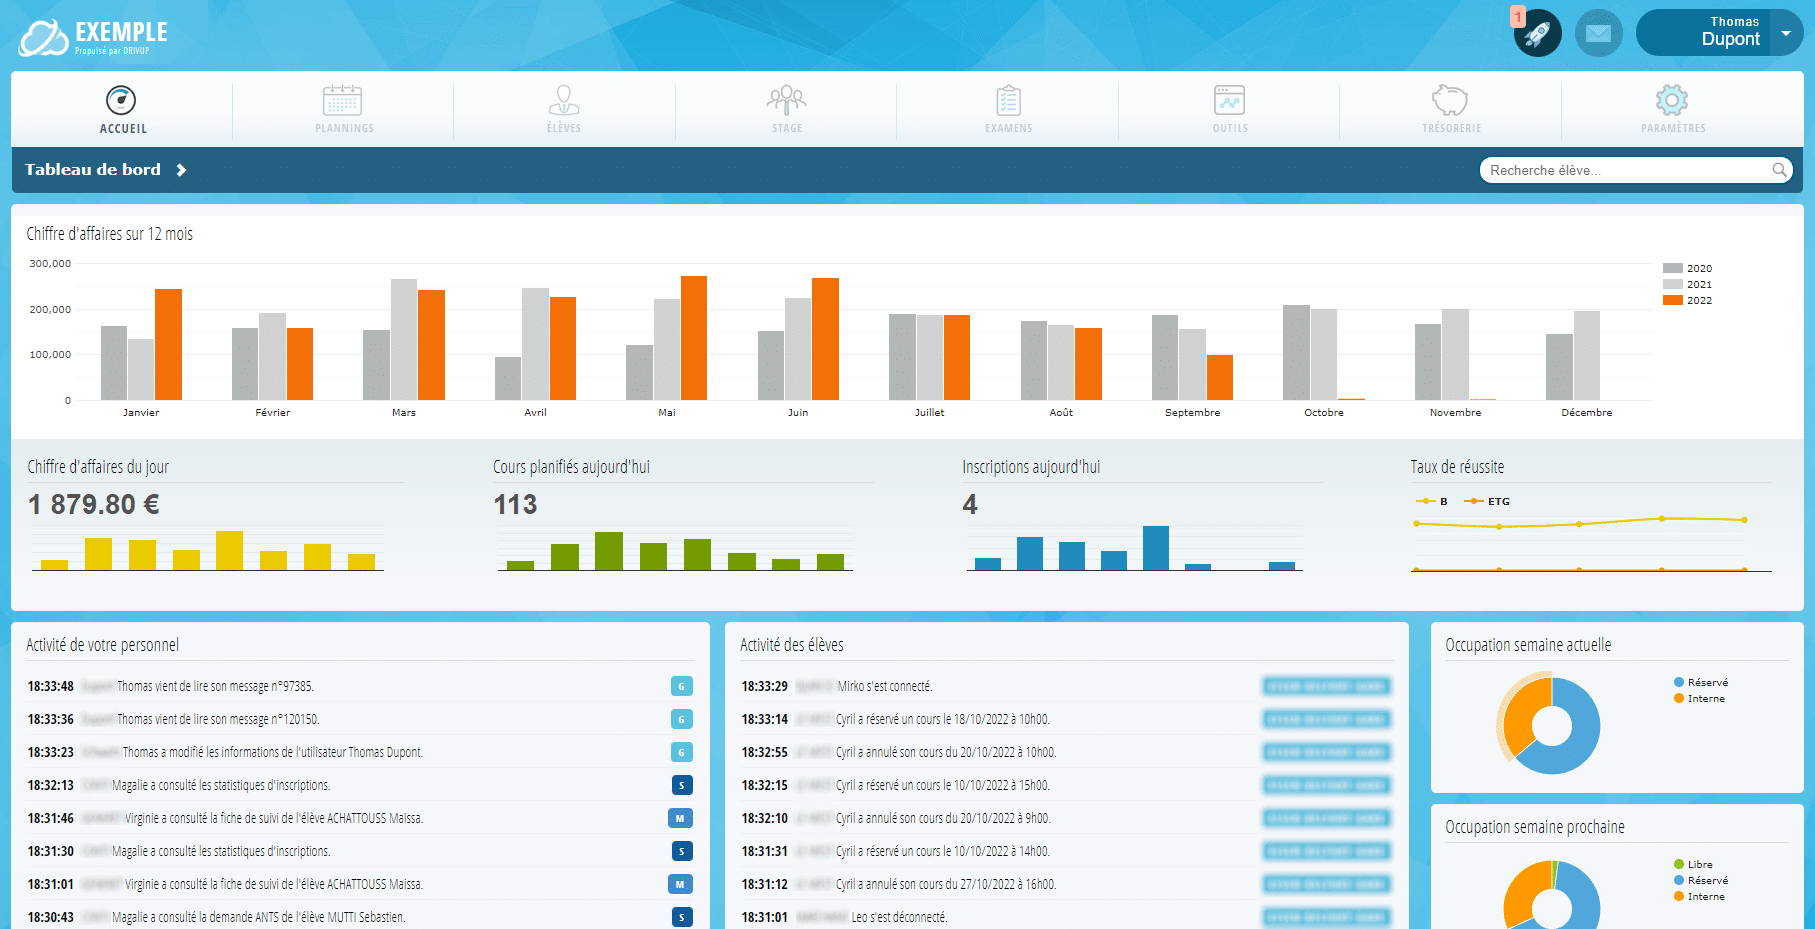Go to the Plannings calendar icon
Viewport: 1815px width, 929px height.
click(x=343, y=100)
